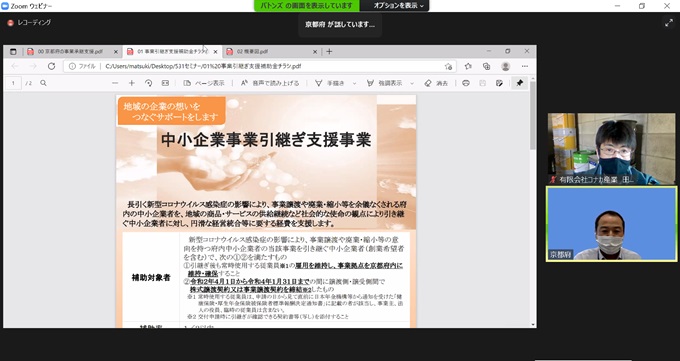Search within the PDF document
The height and width of the screenshot is (361, 680).
tap(43, 83)
